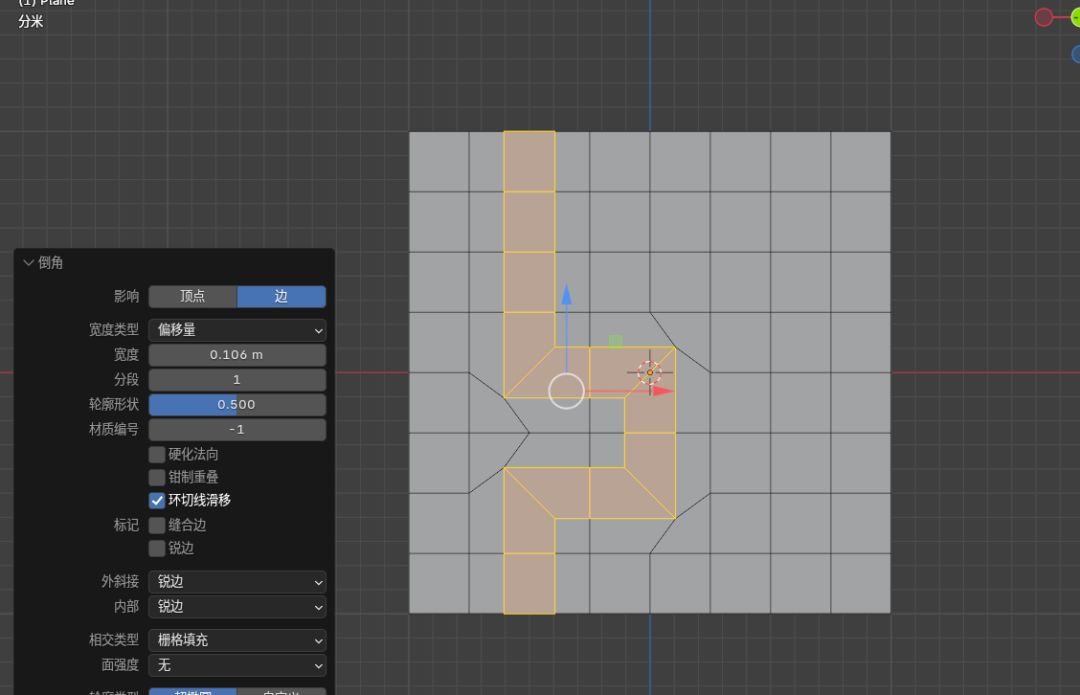This screenshot has height=695, width=1080.
Task: Click the green Y axis circle in navigation gizmo
Action: pyautogui.click(x=1075, y=17)
